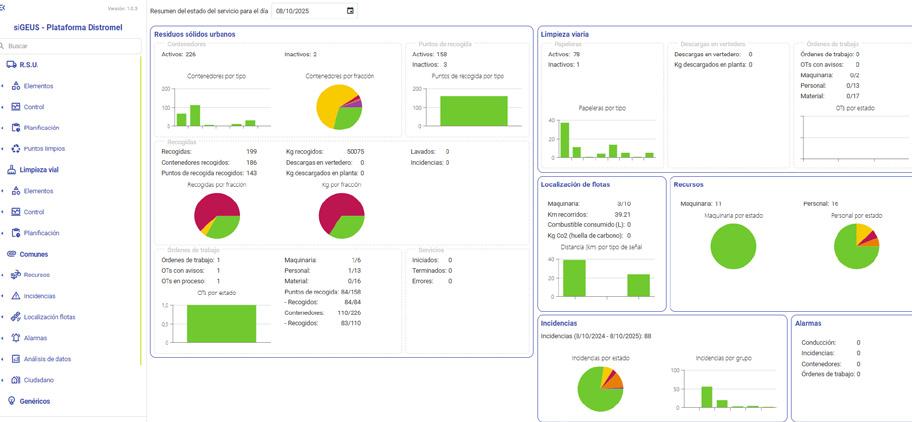Viewport: 912px width, 422px height.
Task: Expand Limpieza vial Control using its arrow
Action: [x=2, y=212]
